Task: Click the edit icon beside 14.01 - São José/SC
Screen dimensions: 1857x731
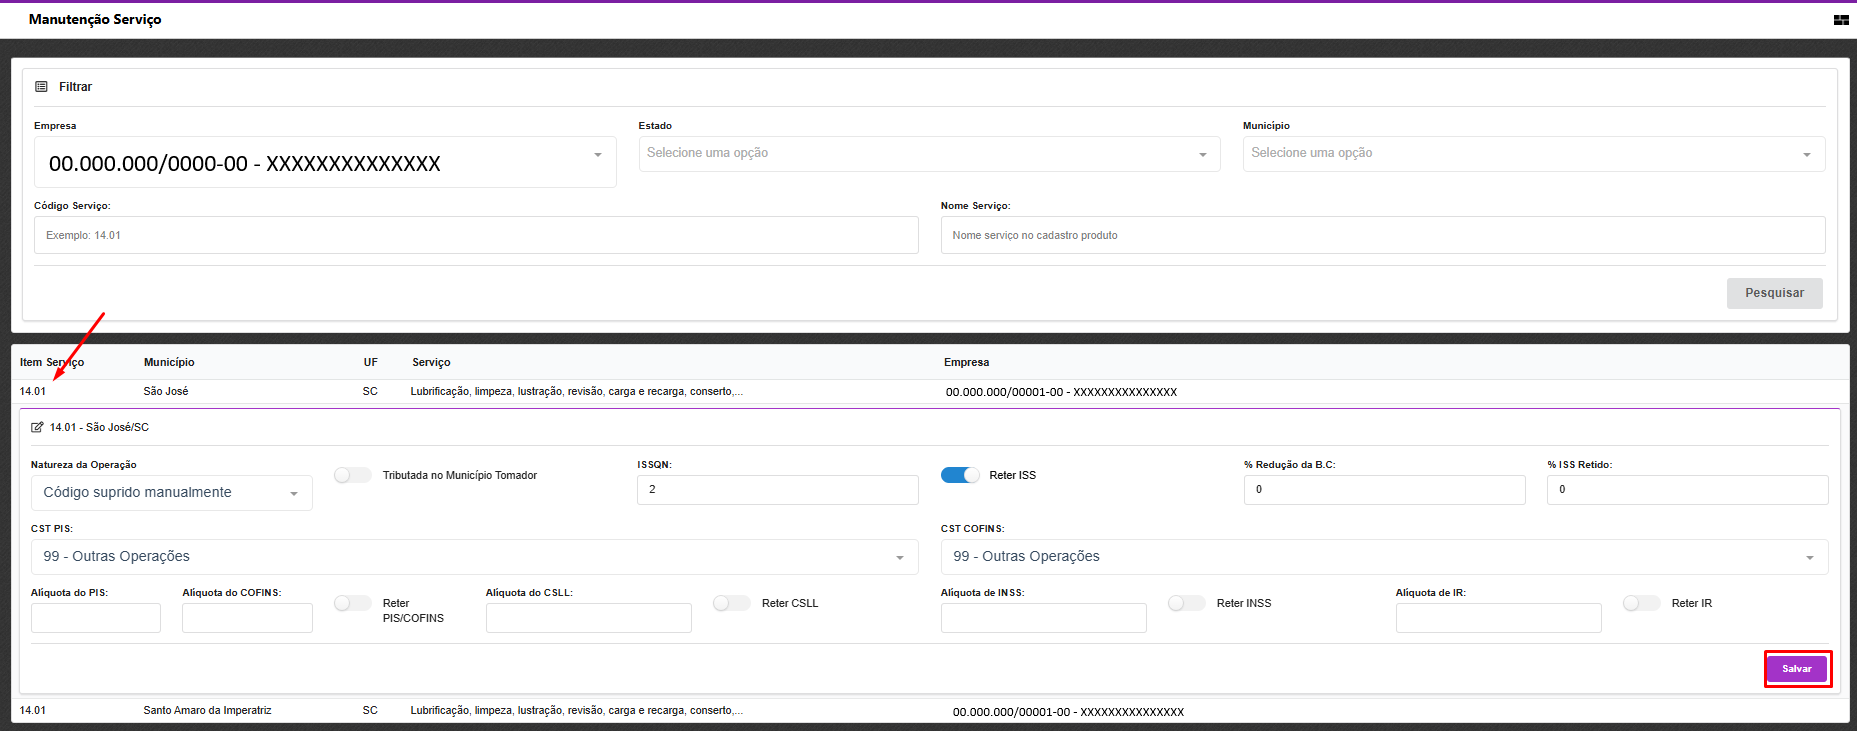Action: pyautogui.click(x=37, y=427)
